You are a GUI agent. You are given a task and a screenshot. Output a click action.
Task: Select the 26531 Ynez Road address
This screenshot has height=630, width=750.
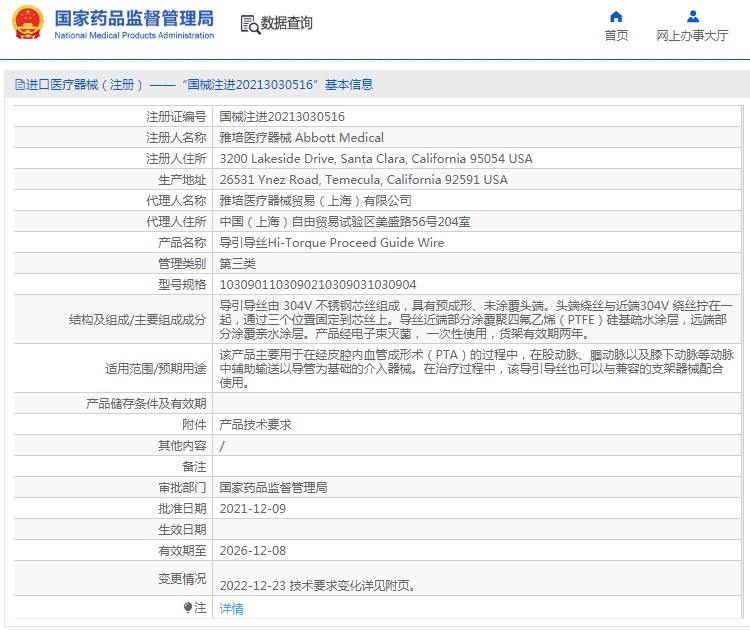(364, 180)
